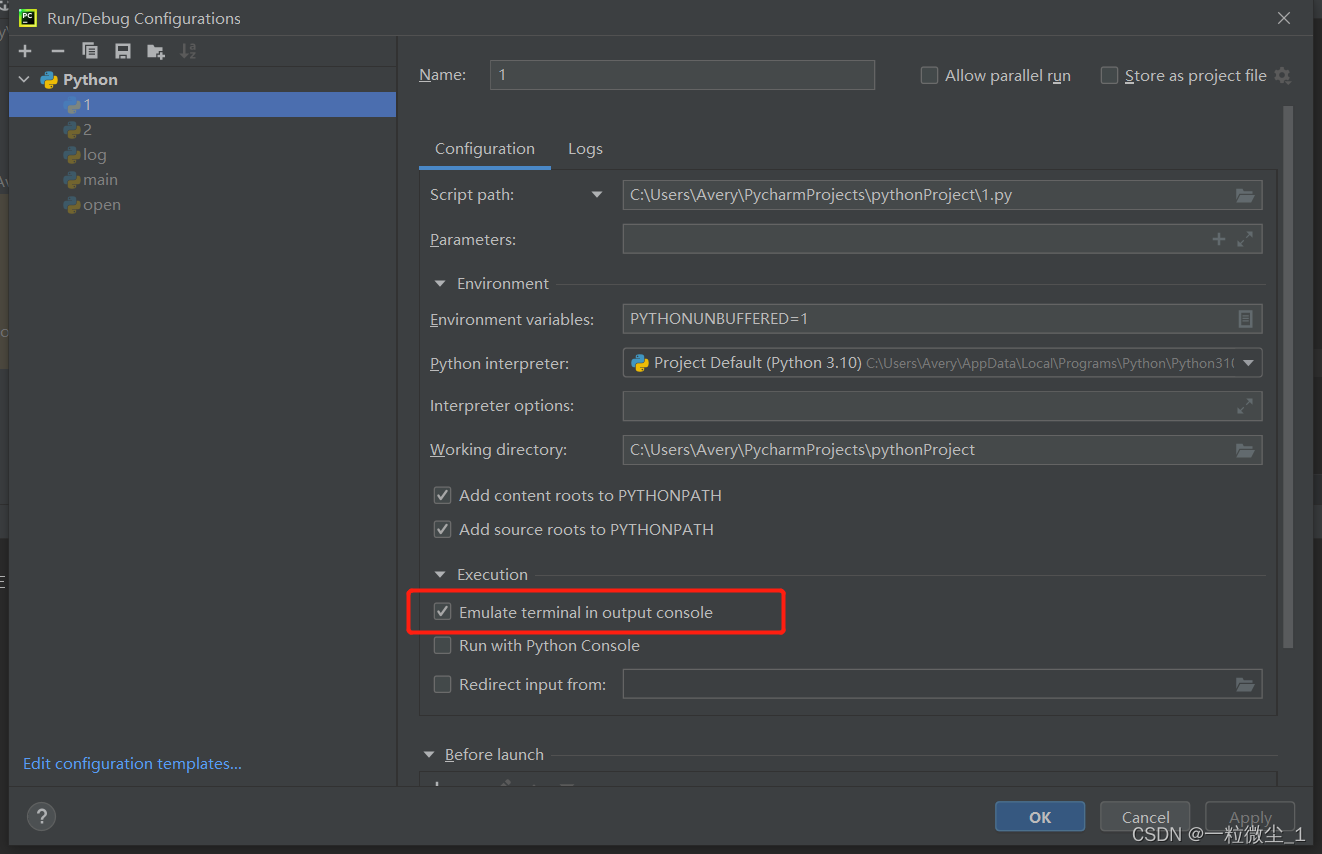Save configuration with the disk icon
1322x854 pixels.
click(x=123, y=51)
